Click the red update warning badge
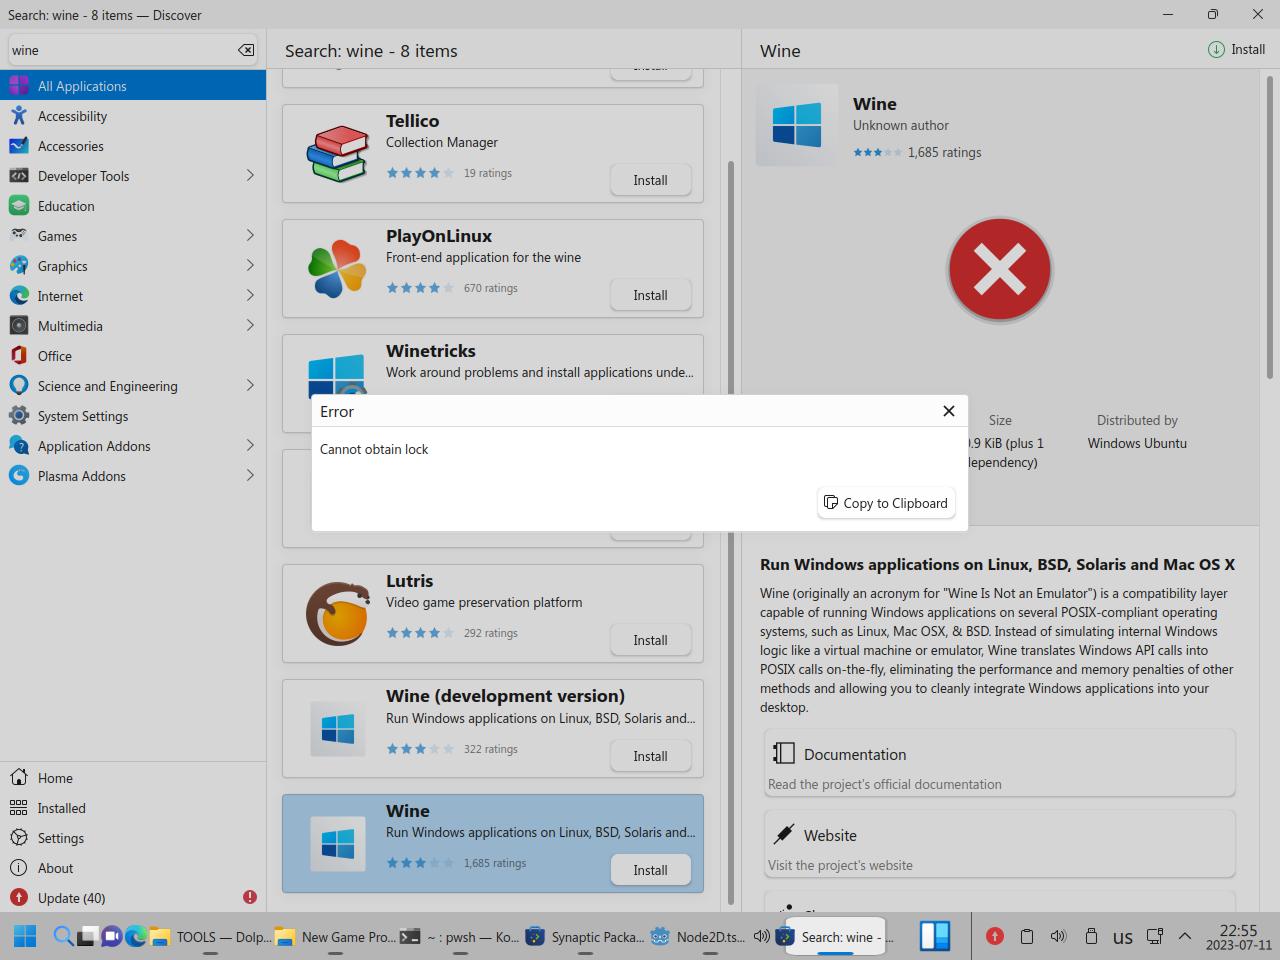 [250, 898]
